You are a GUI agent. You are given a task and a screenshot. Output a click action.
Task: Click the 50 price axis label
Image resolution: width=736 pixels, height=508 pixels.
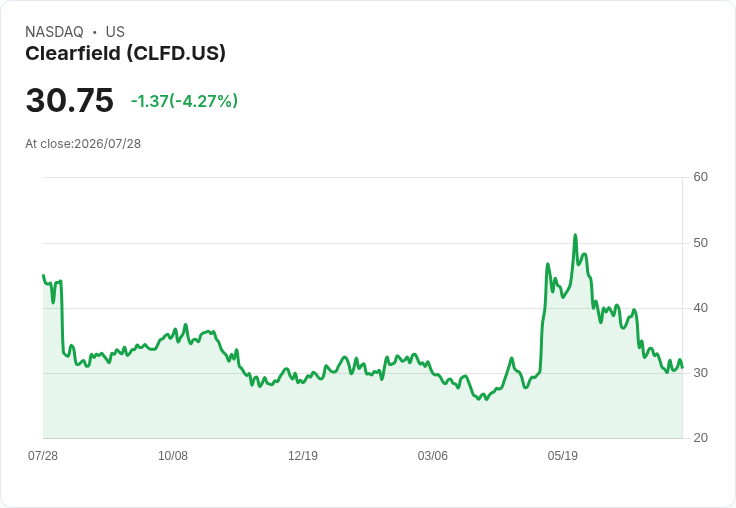[x=700, y=243]
